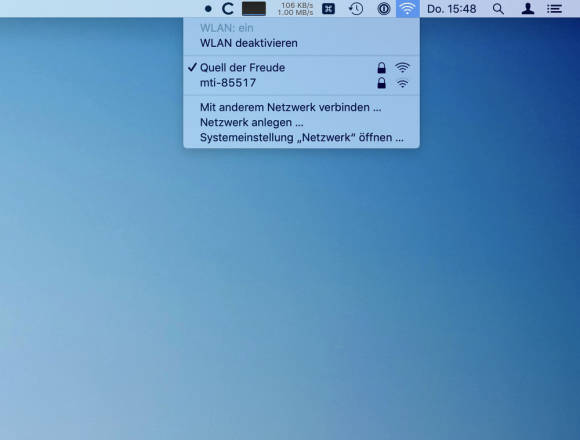The width and height of the screenshot is (580, 440).
Task: Click the black dot menu bar icon
Action: (208, 9)
